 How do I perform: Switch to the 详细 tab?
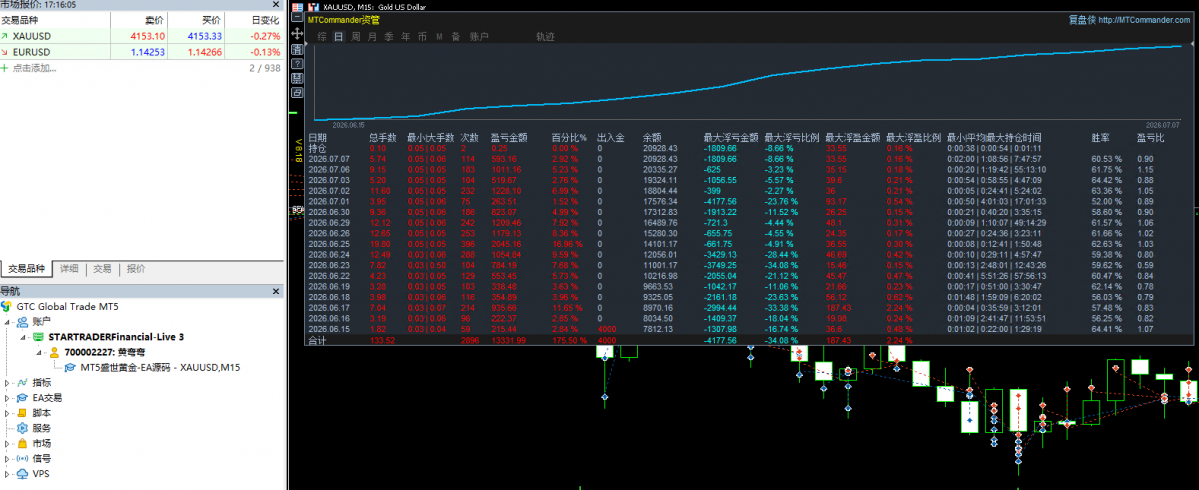point(70,269)
